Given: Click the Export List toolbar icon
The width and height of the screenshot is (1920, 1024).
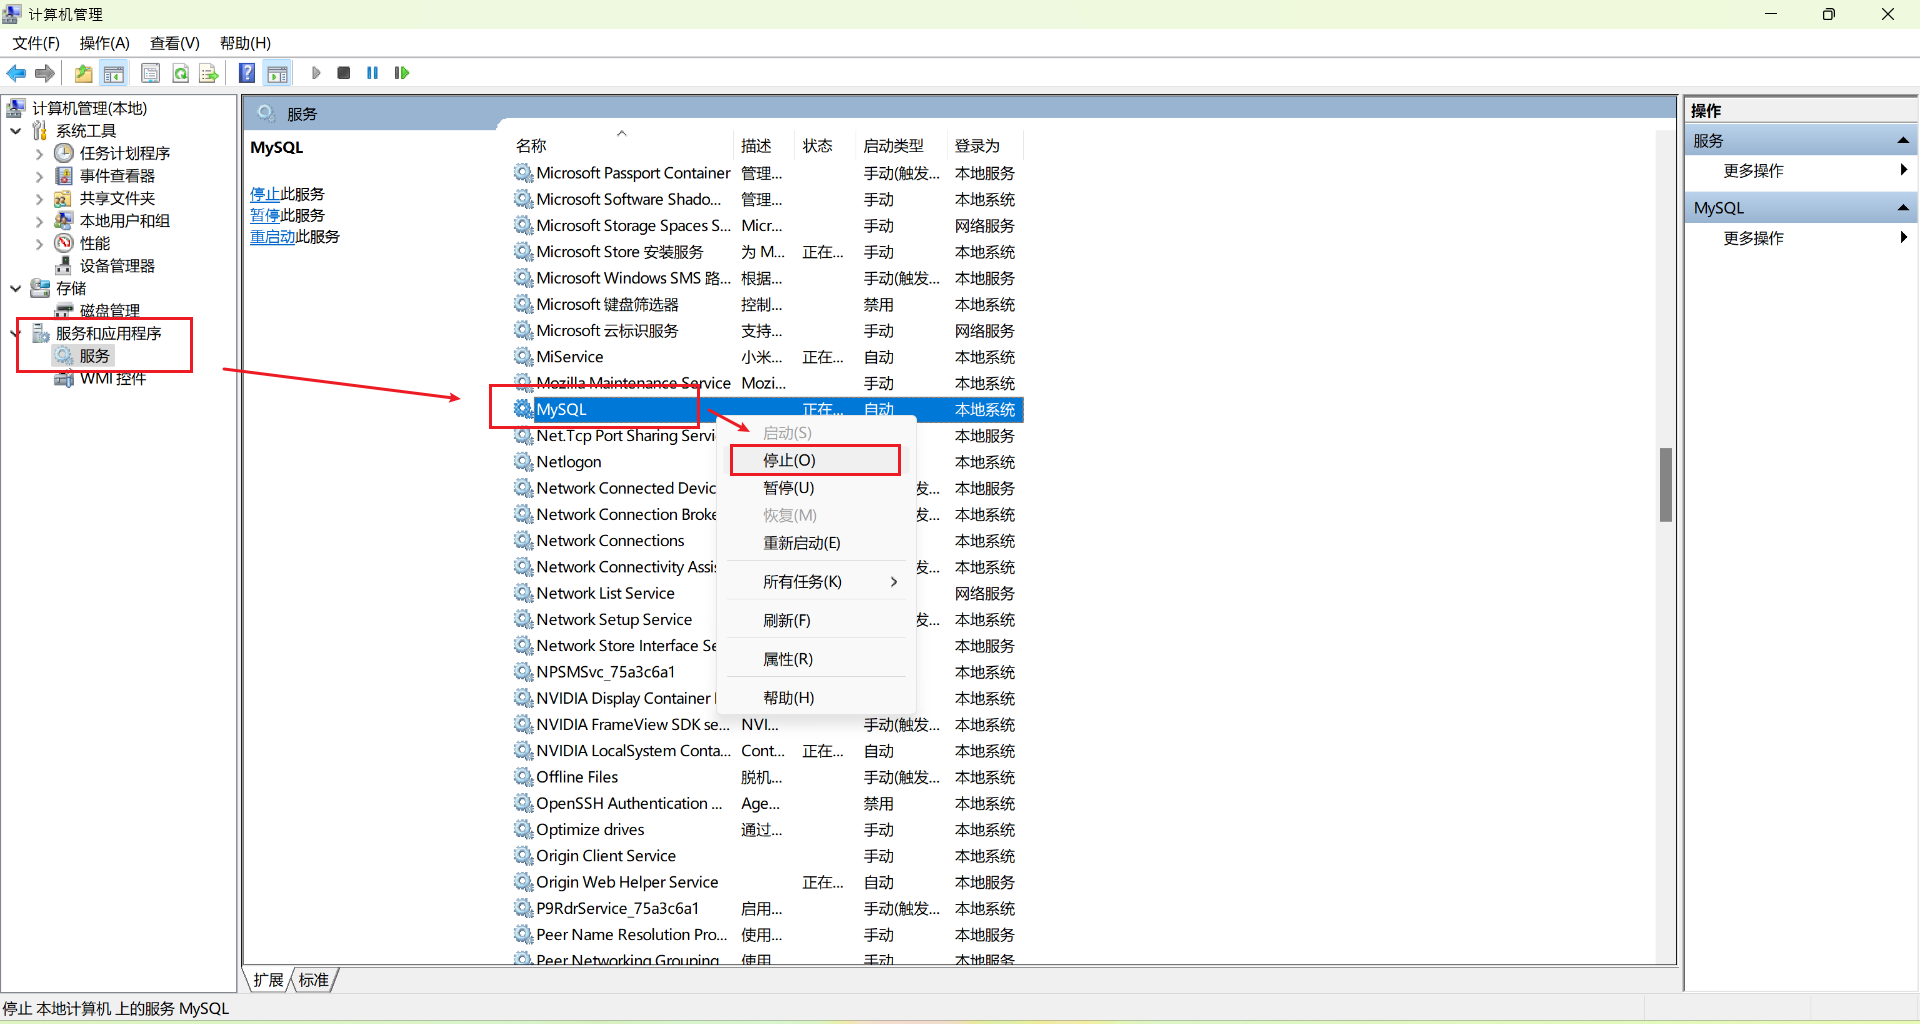Looking at the screenshot, I should [x=209, y=73].
